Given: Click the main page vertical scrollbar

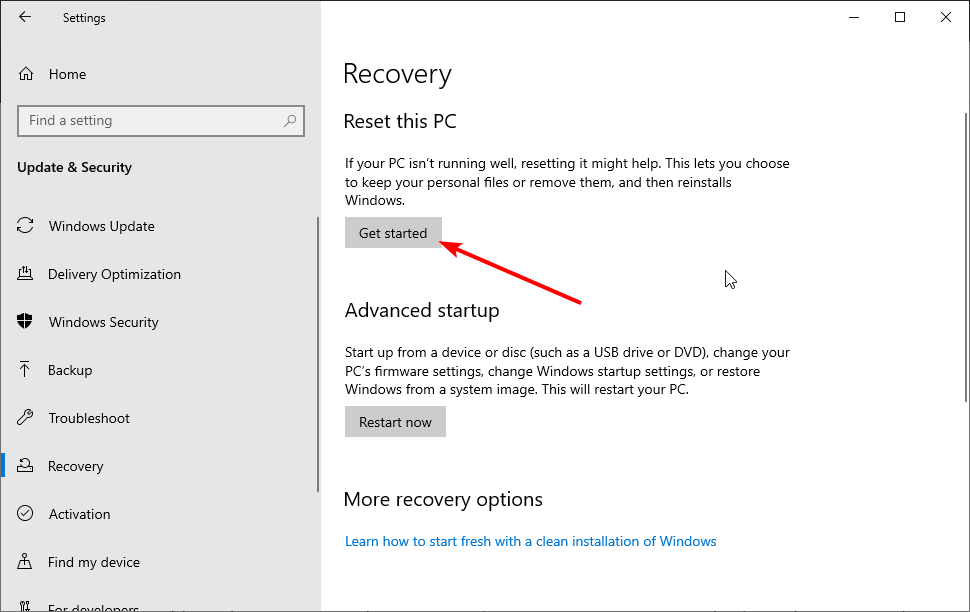Looking at the screenshot, I should point(966,257).
